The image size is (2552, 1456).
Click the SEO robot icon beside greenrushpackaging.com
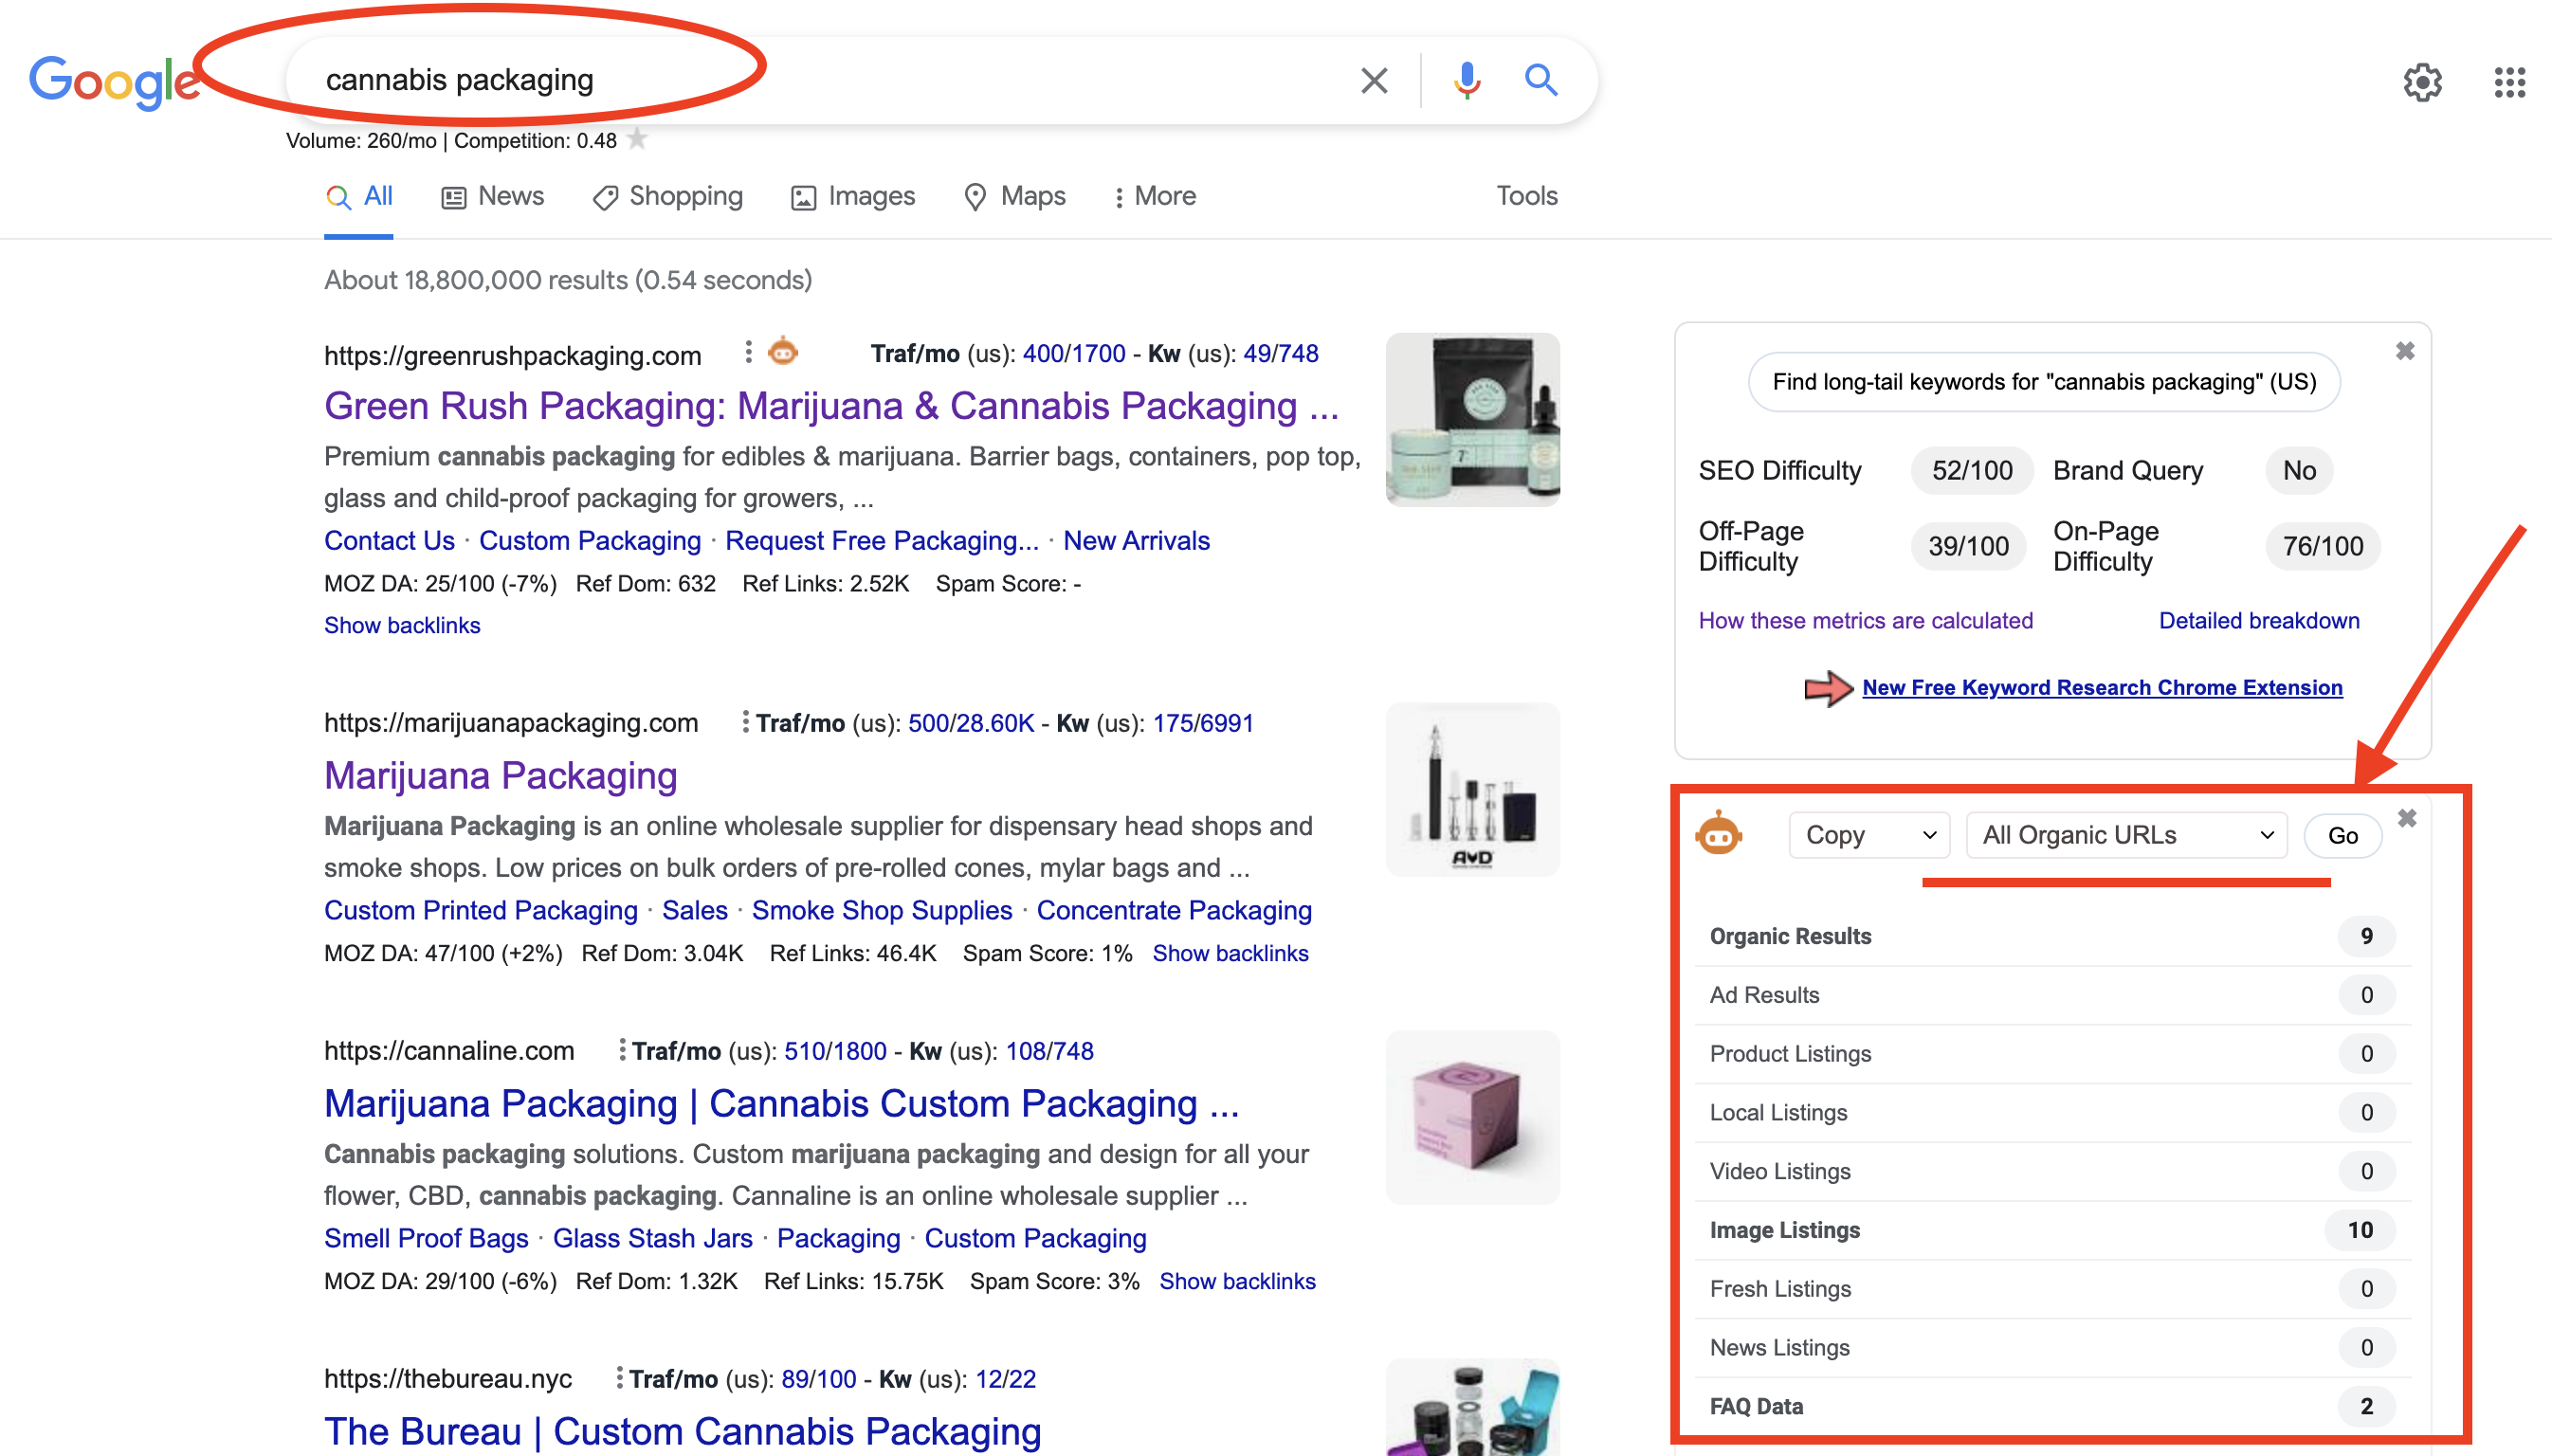[x=783, y=352]
